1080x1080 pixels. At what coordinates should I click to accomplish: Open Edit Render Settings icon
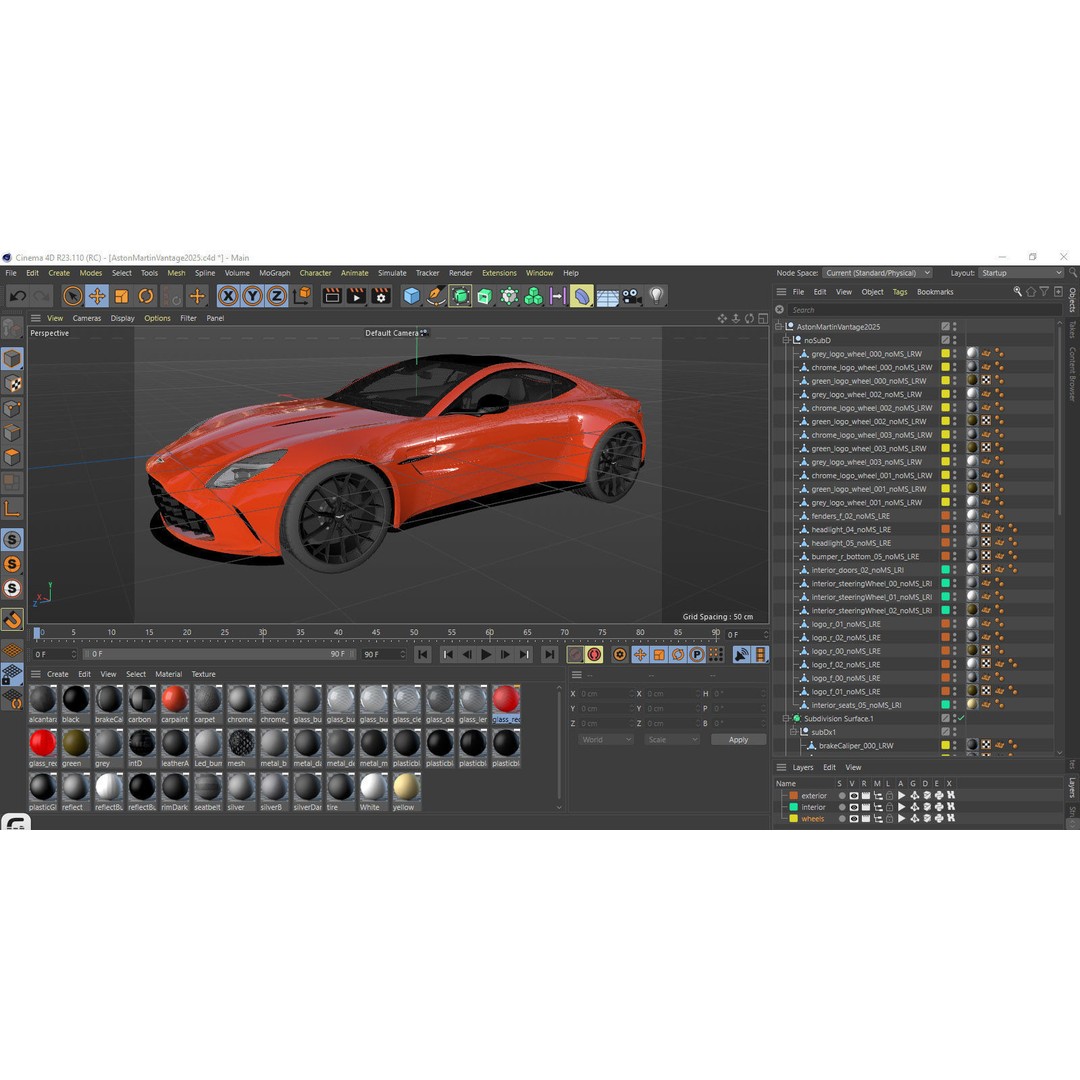tap(381, 296)
